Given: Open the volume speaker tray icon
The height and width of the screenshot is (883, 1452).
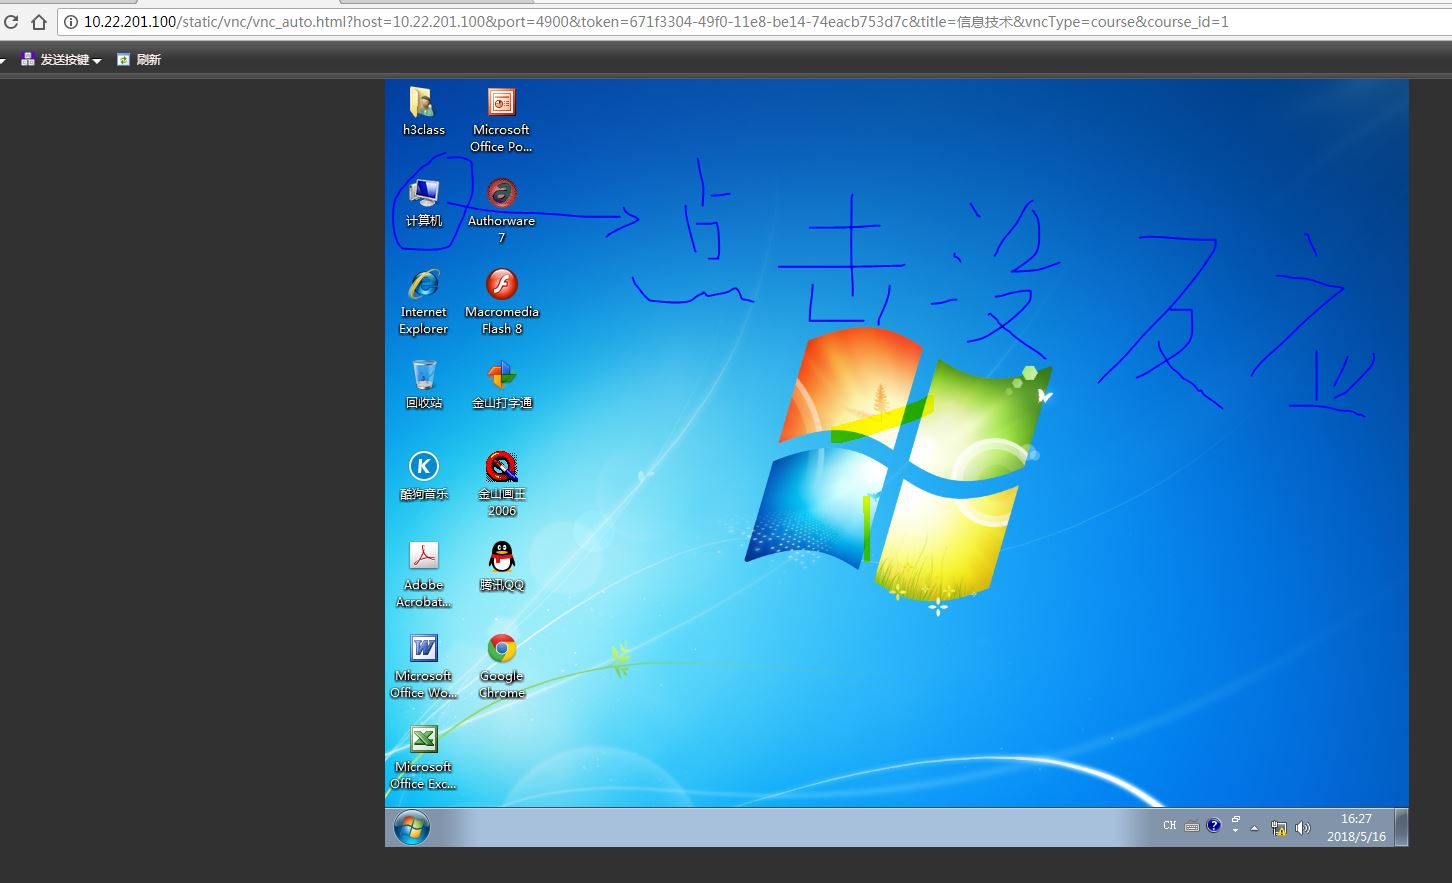Looking at the screenshot, I should (x=1302, y=828).
